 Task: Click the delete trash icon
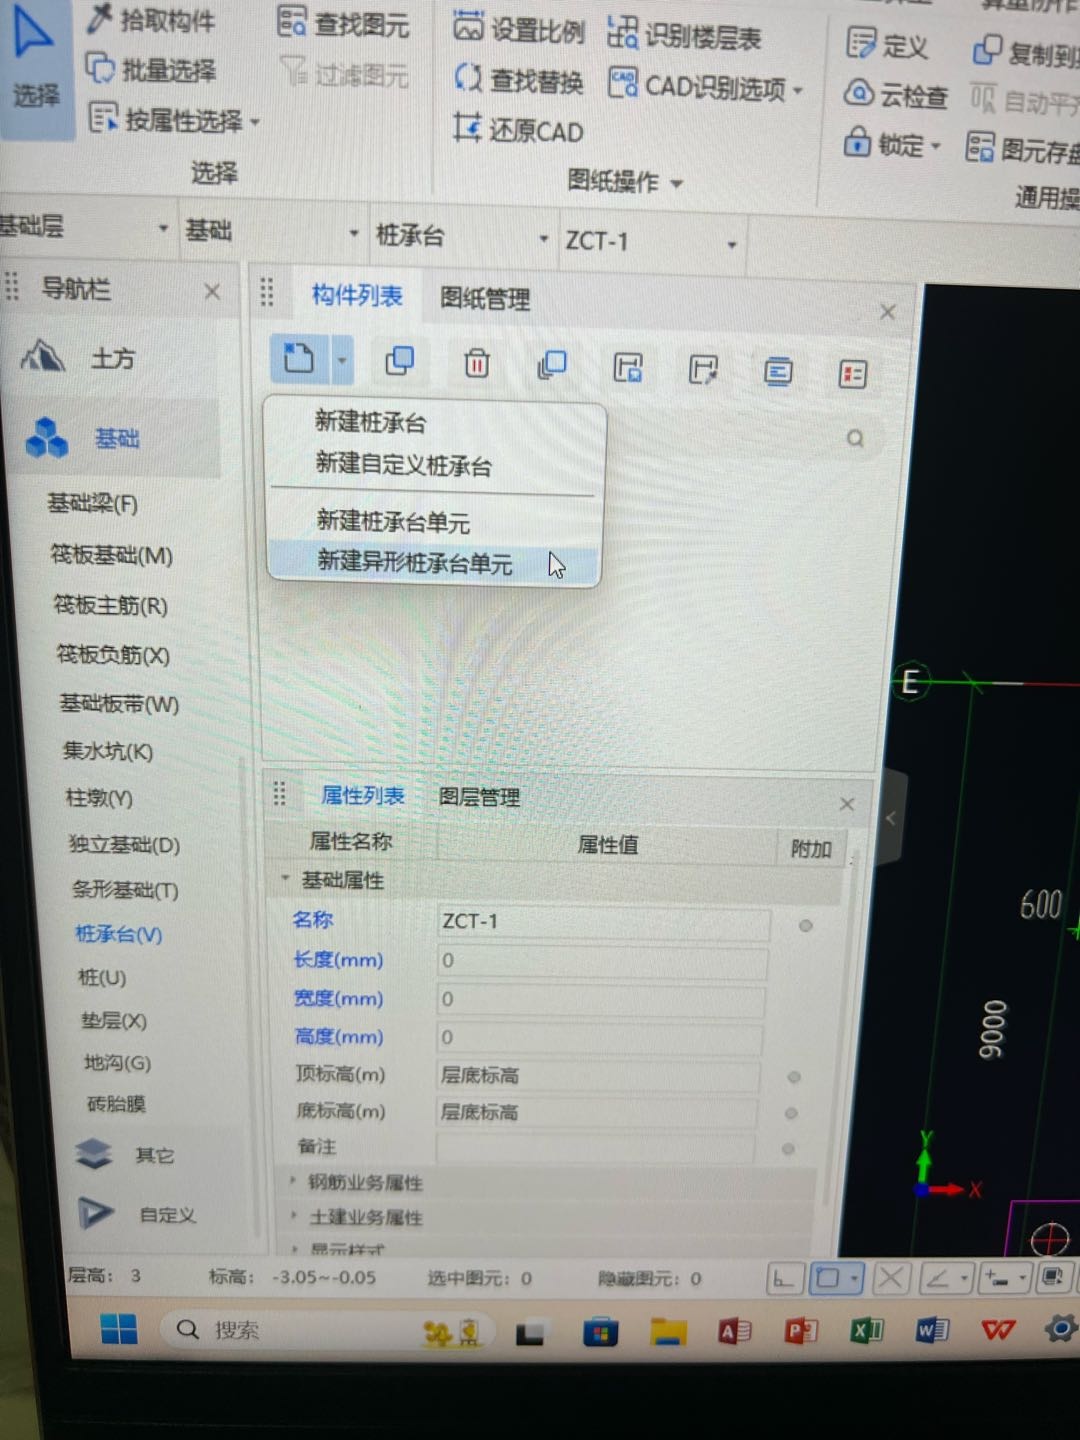click(x=477, y=363)
